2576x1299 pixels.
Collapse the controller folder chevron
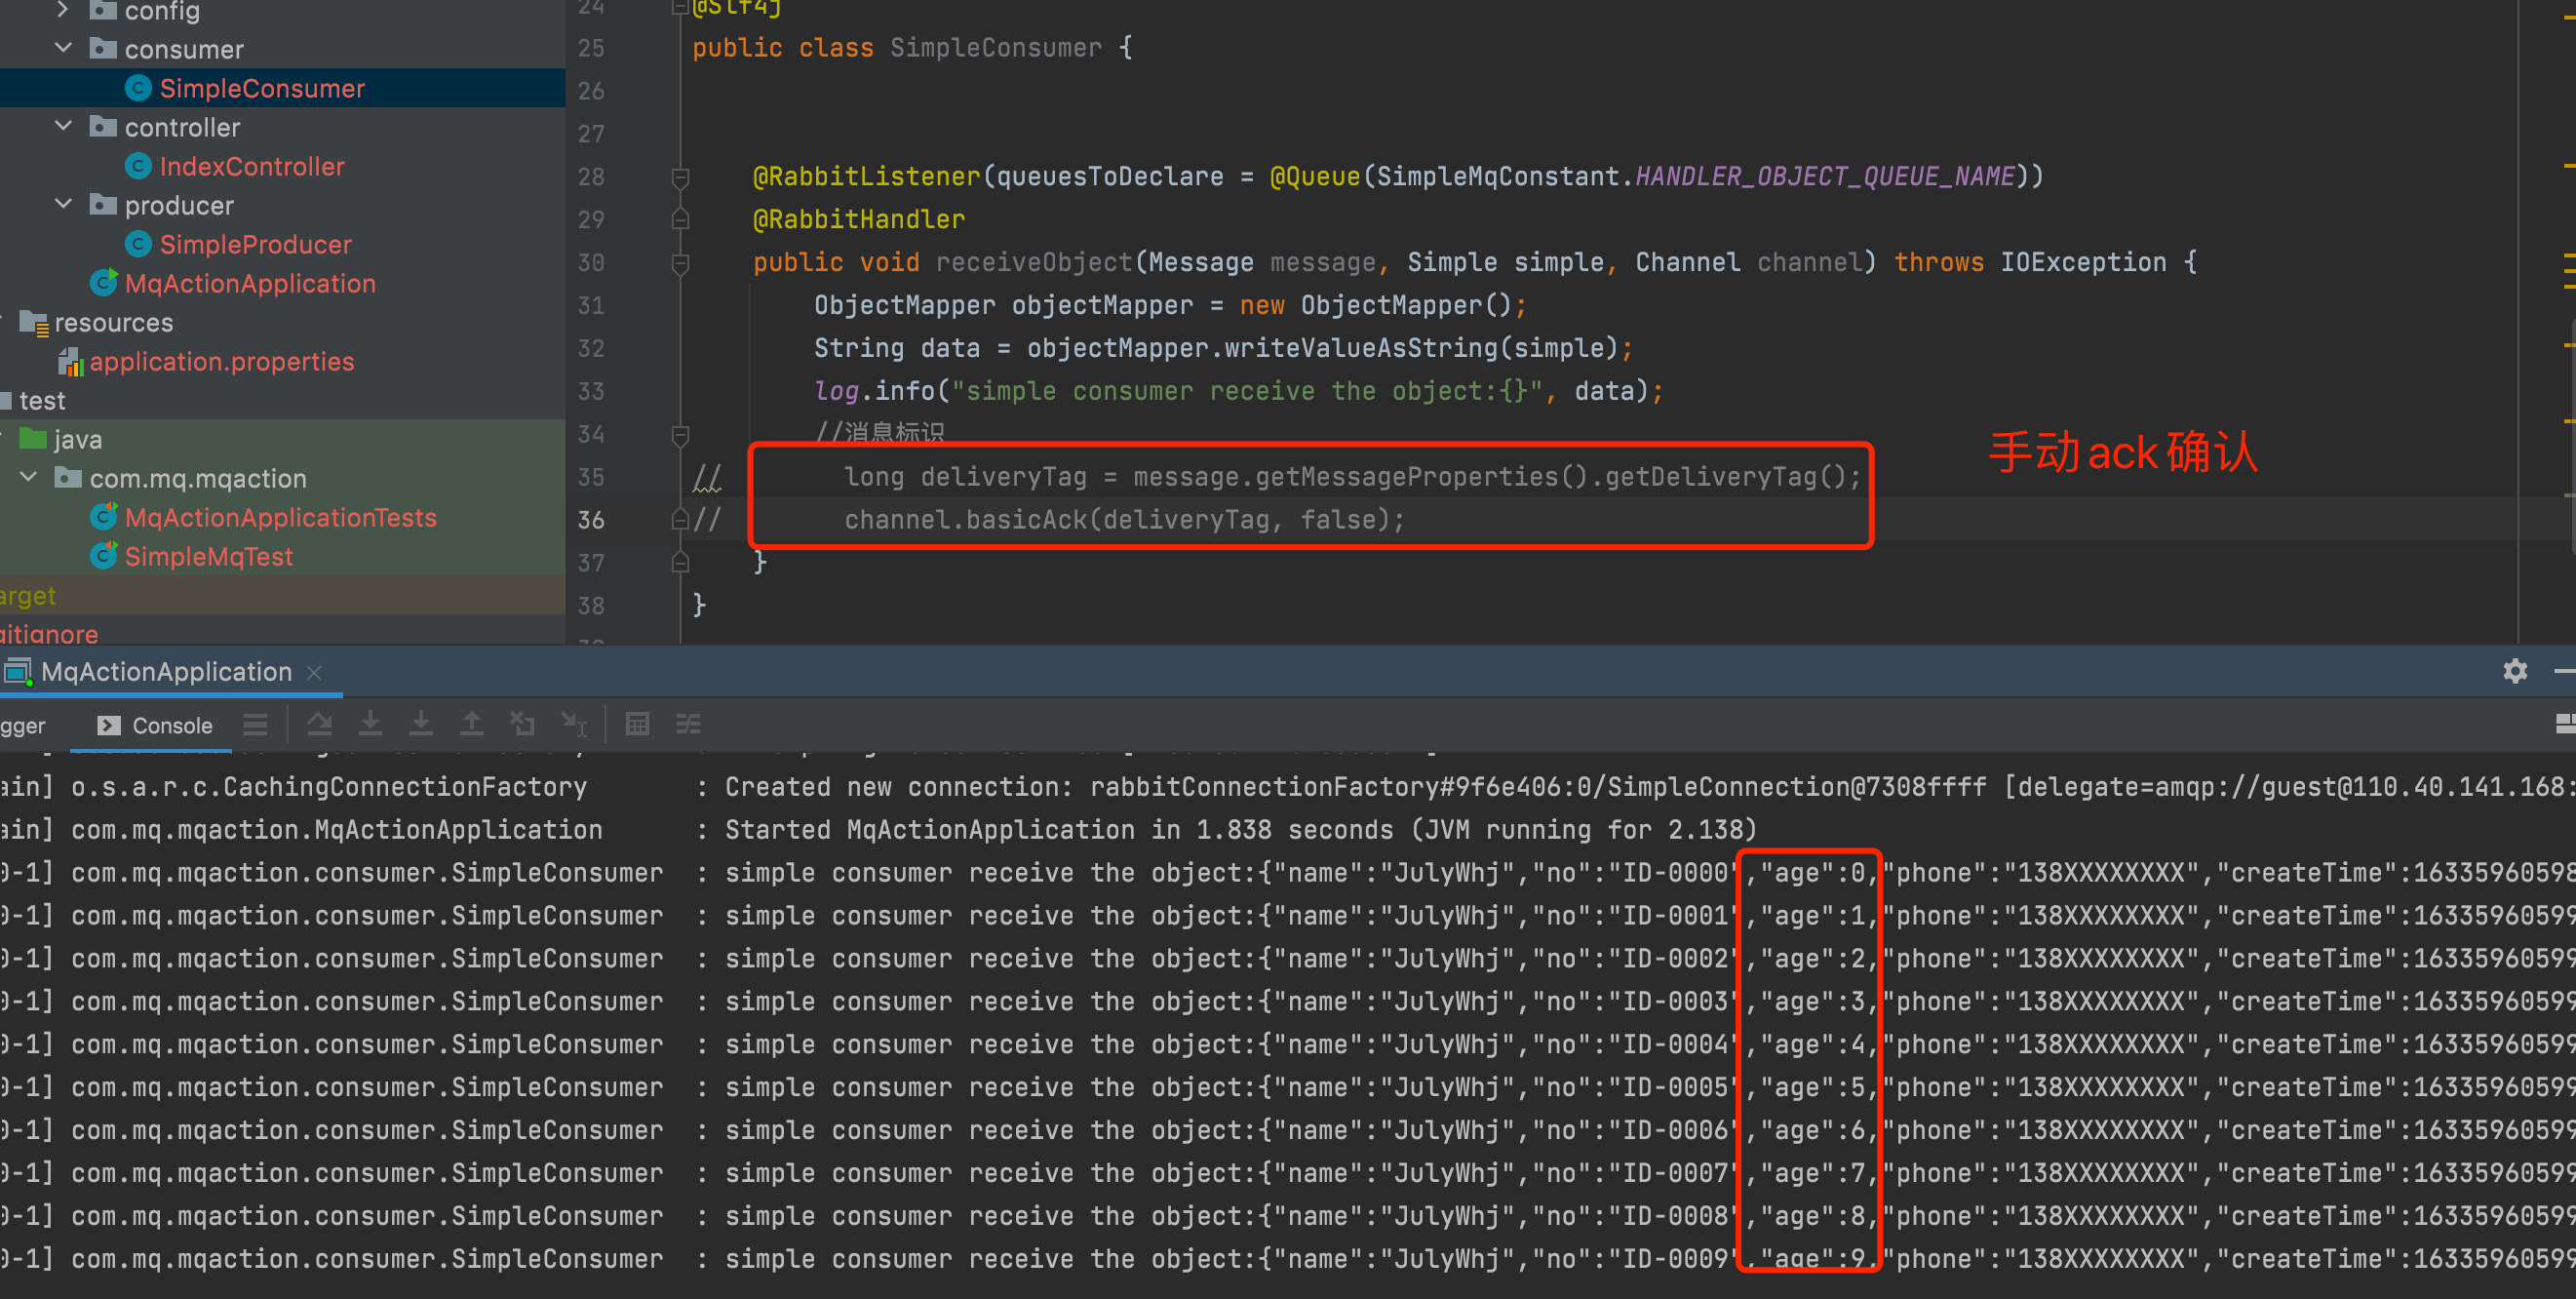63,126
